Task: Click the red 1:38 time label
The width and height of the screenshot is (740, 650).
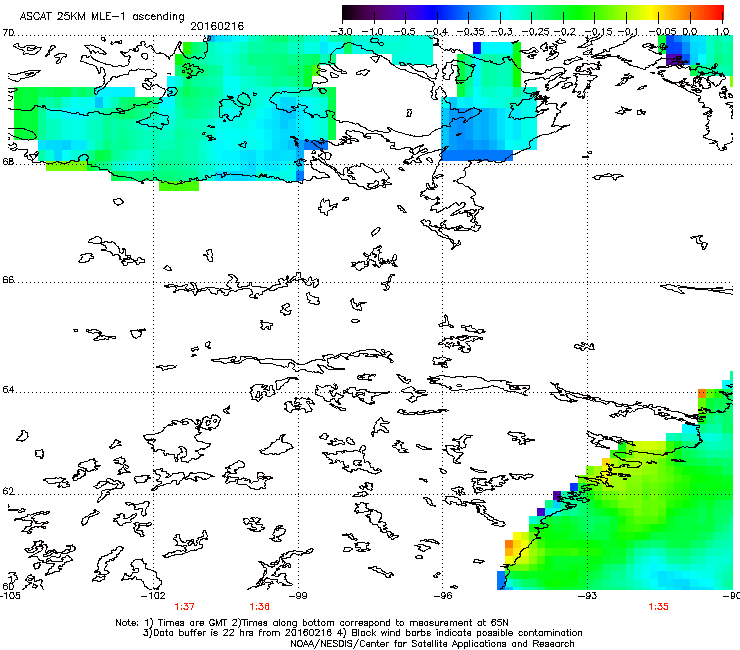Action: tap(260, 607)
